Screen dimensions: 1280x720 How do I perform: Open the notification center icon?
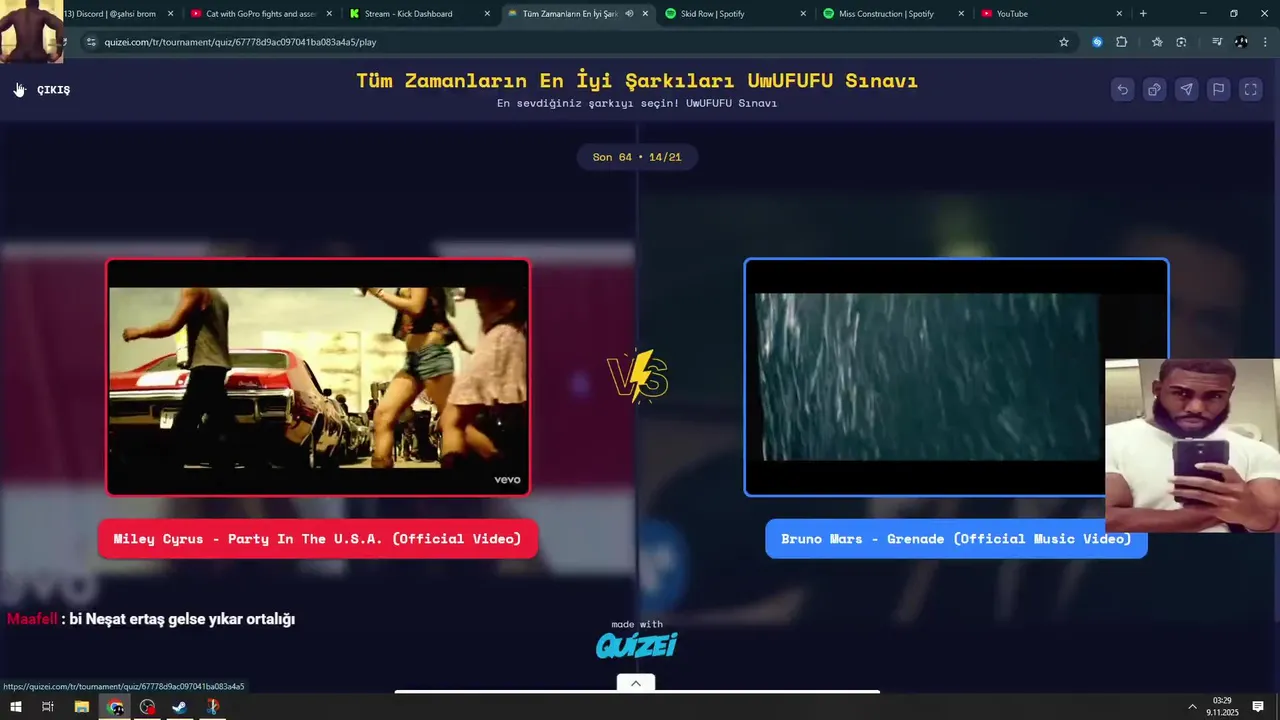(x=1258, y=707)
